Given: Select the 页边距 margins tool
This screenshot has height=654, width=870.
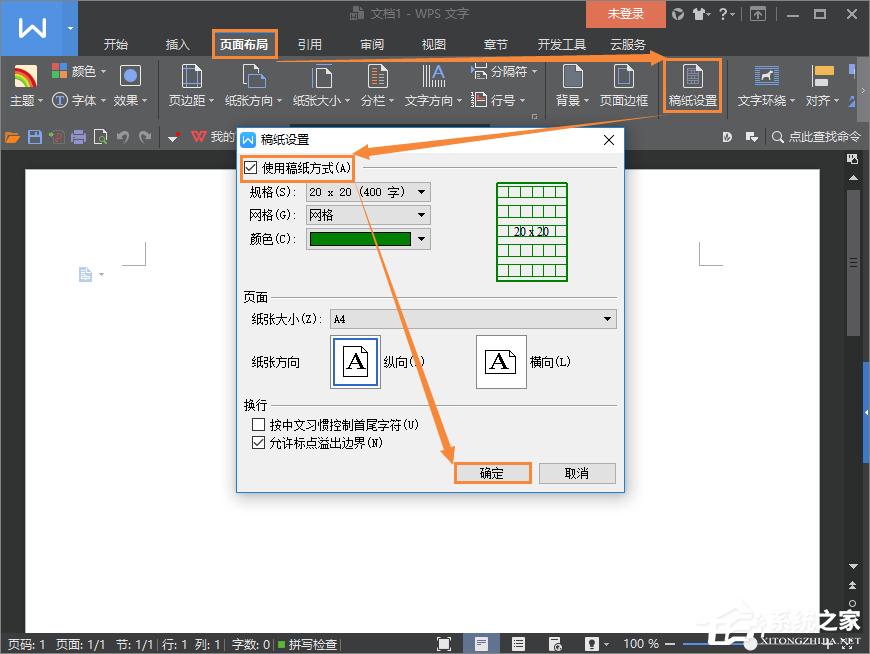Looking at the screenshot, I should [x=189, y=84].
